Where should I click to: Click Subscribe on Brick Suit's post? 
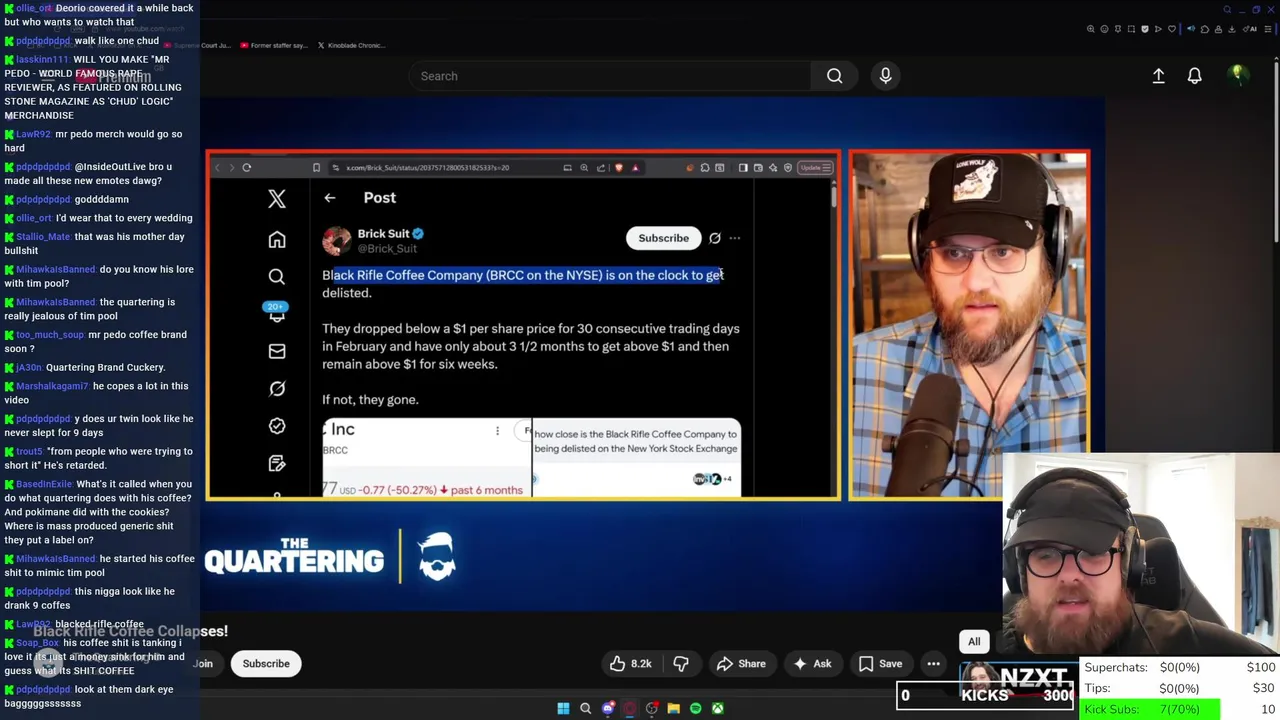point(663,238)
